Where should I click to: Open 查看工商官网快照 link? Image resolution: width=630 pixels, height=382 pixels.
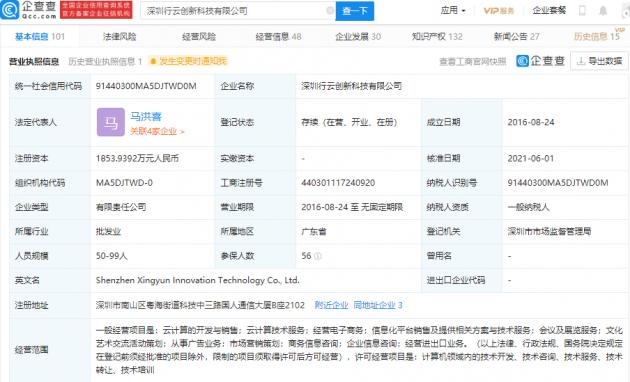pos(472,61)
